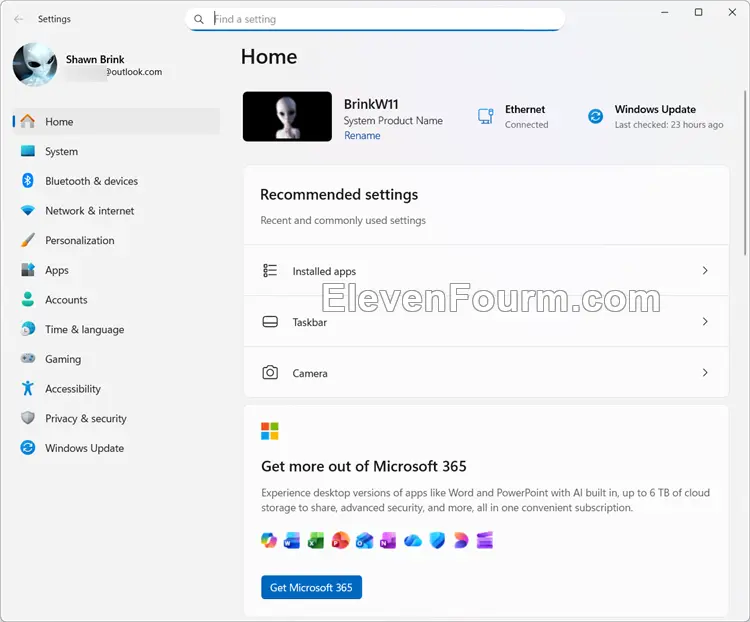Go to Time & language
This screenshot has height=622, width=750.
pos(116,329)
